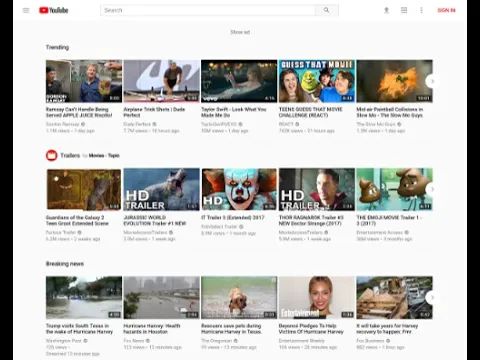Visit the Washington Post channel name
Image resolution: width=480 pixels, height=360 pixels.
[x=64, y=341]
